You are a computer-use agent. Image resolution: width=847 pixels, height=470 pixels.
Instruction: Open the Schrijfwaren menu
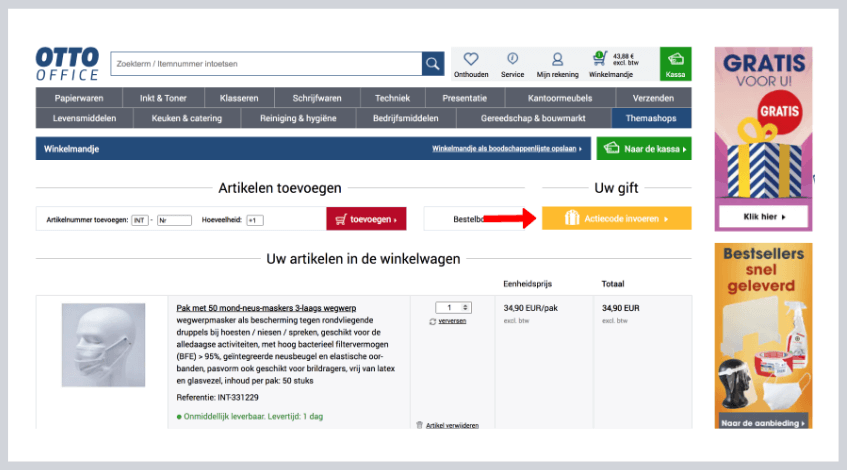coord(317,98)
